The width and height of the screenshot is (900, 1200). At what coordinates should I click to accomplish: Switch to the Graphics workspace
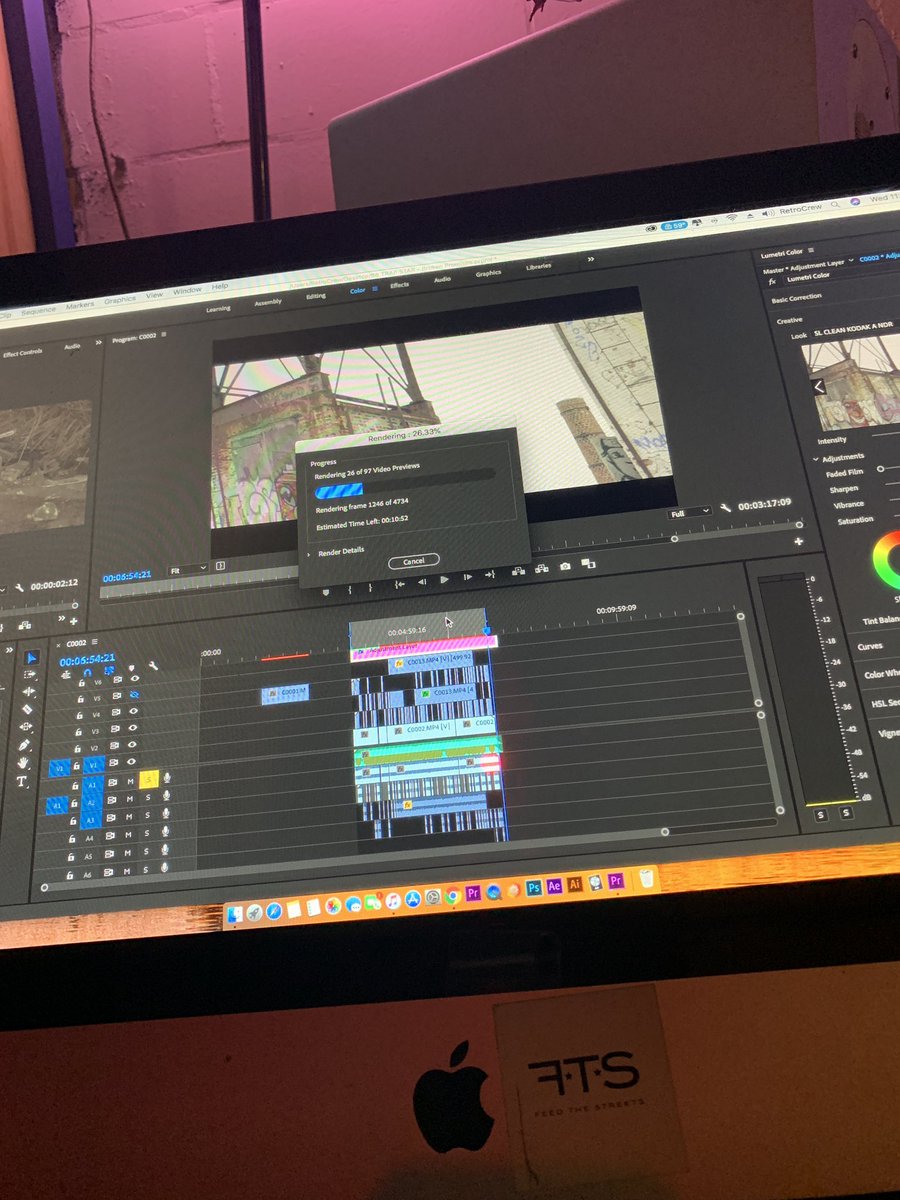[488, 273]
